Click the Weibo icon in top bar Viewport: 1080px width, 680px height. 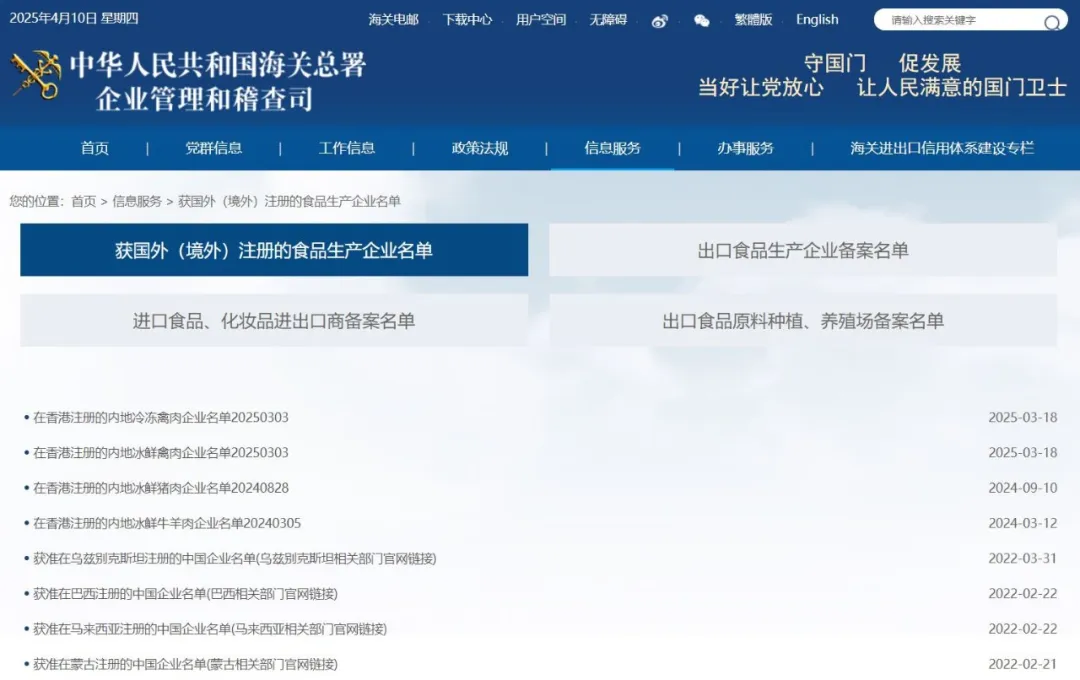pyautogui.click(x=659, y=21)
